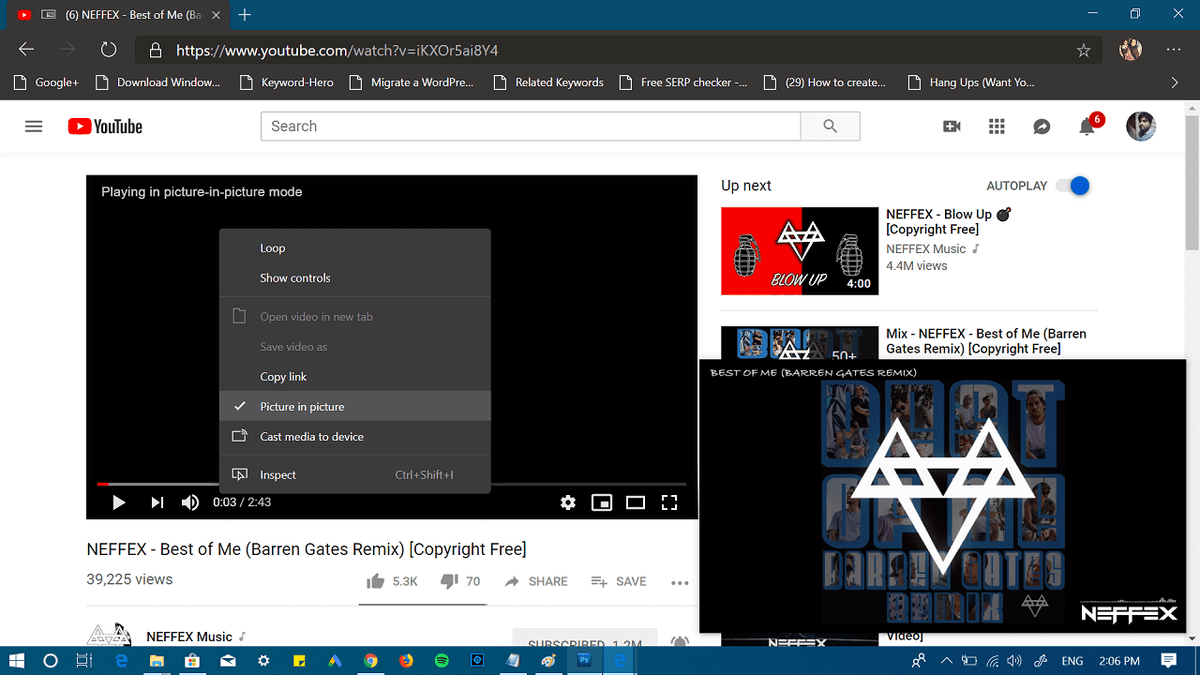1200x675 pixels.
Task: Mute the video volume icon
Action: (190, 502)
